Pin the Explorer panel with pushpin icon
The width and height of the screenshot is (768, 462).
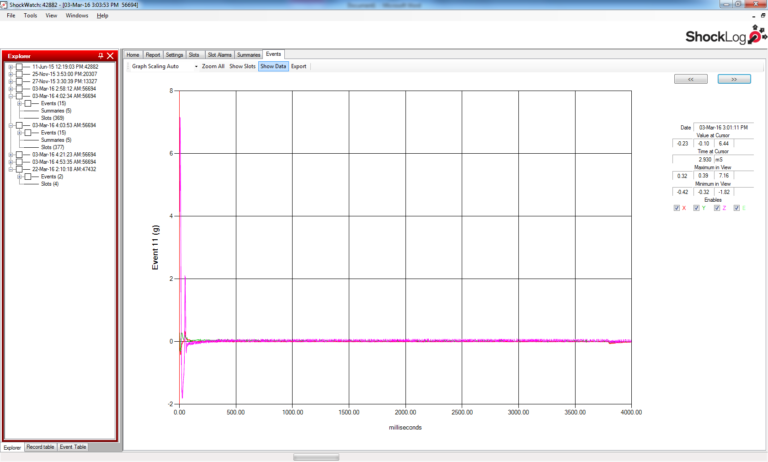(x=100, y=56)
